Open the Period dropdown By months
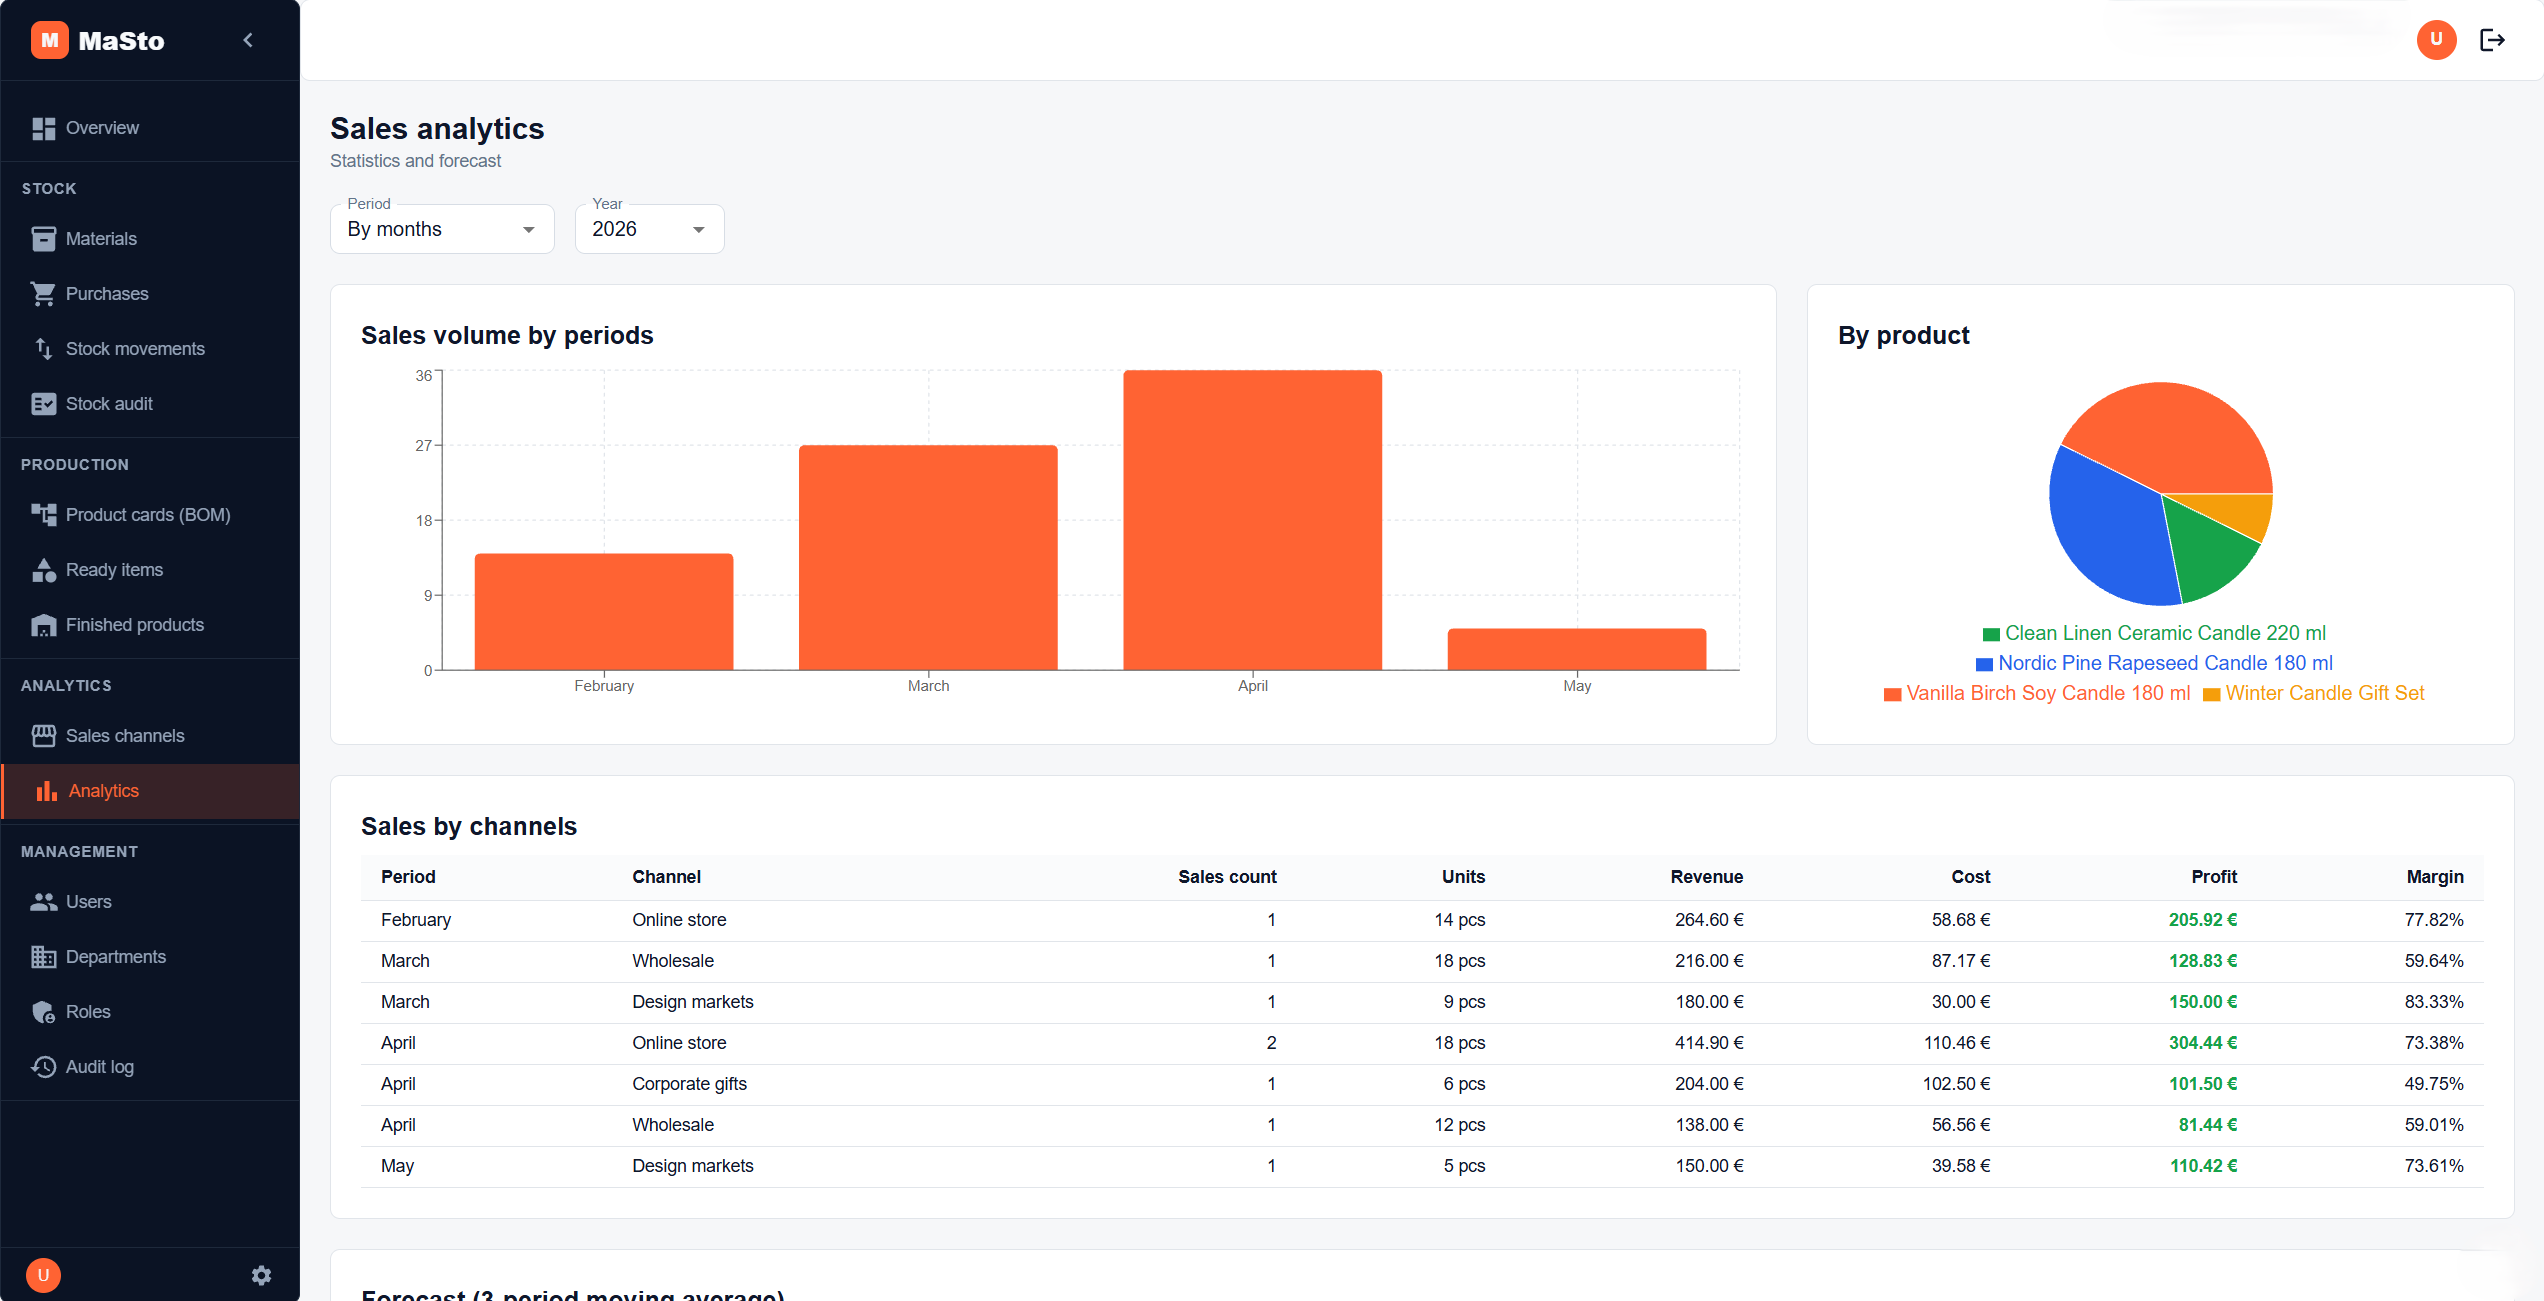Screen dimensions: 2544x1301 [442, 229]
